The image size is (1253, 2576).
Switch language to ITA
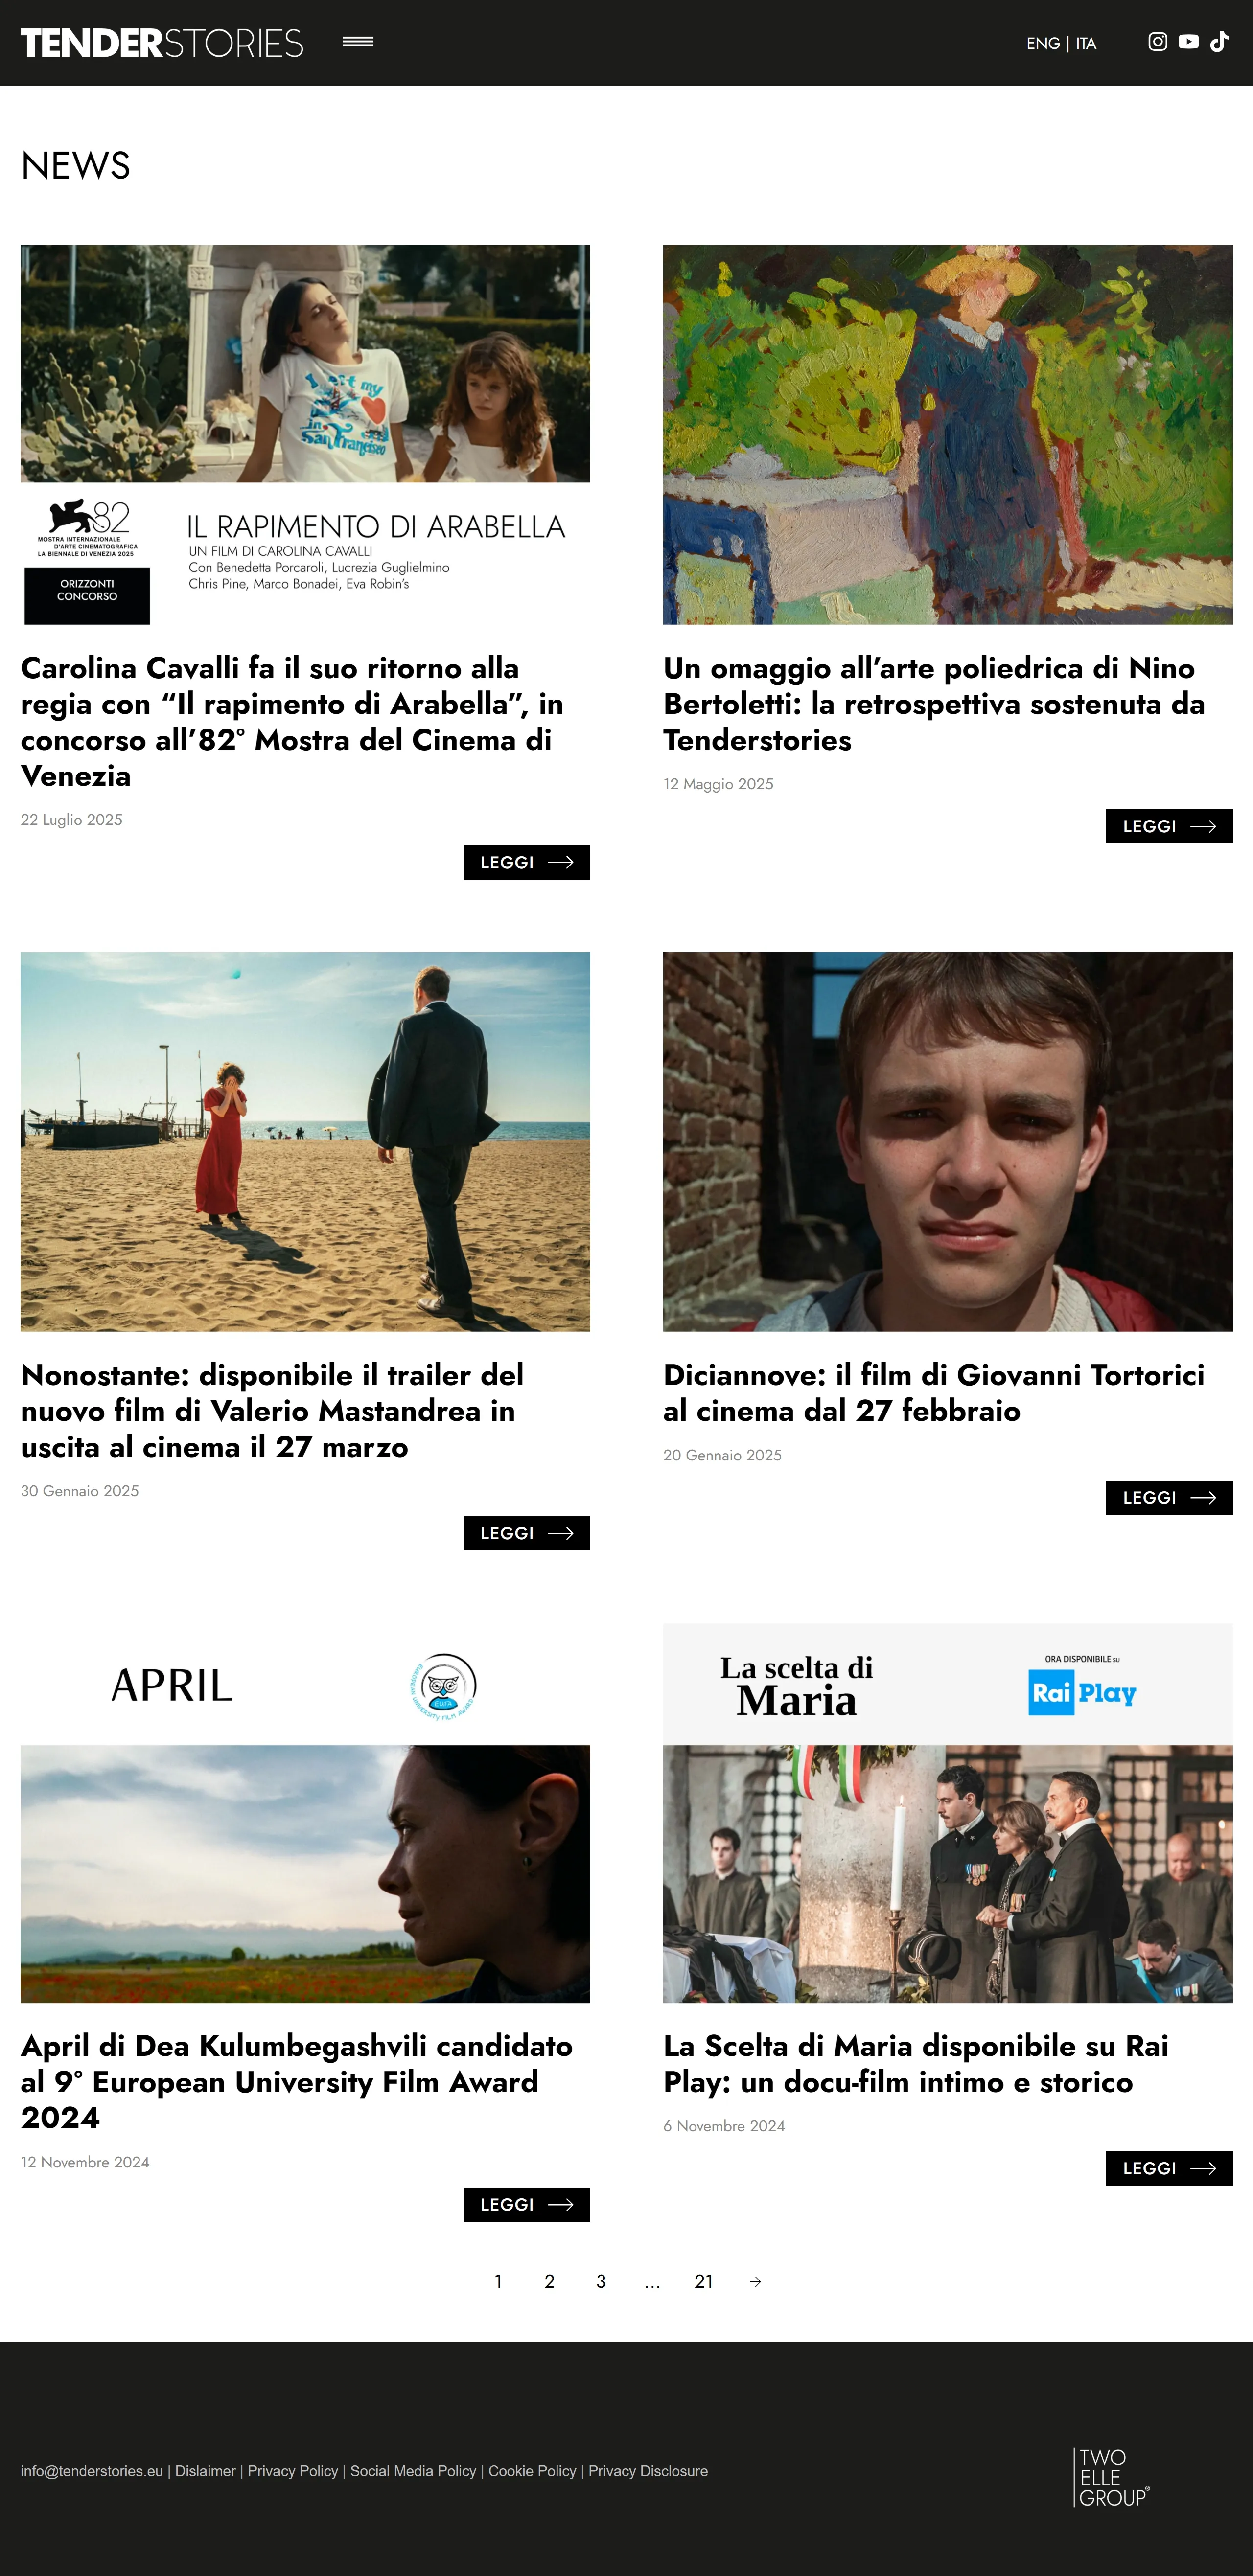coord(1085,44)
